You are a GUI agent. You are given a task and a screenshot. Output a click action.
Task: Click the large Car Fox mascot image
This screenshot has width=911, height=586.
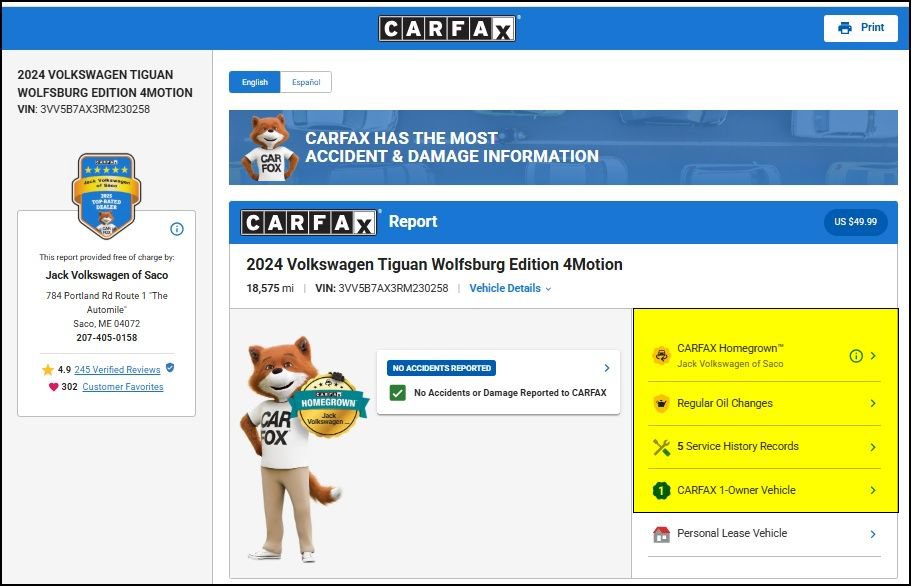[290, 450]
